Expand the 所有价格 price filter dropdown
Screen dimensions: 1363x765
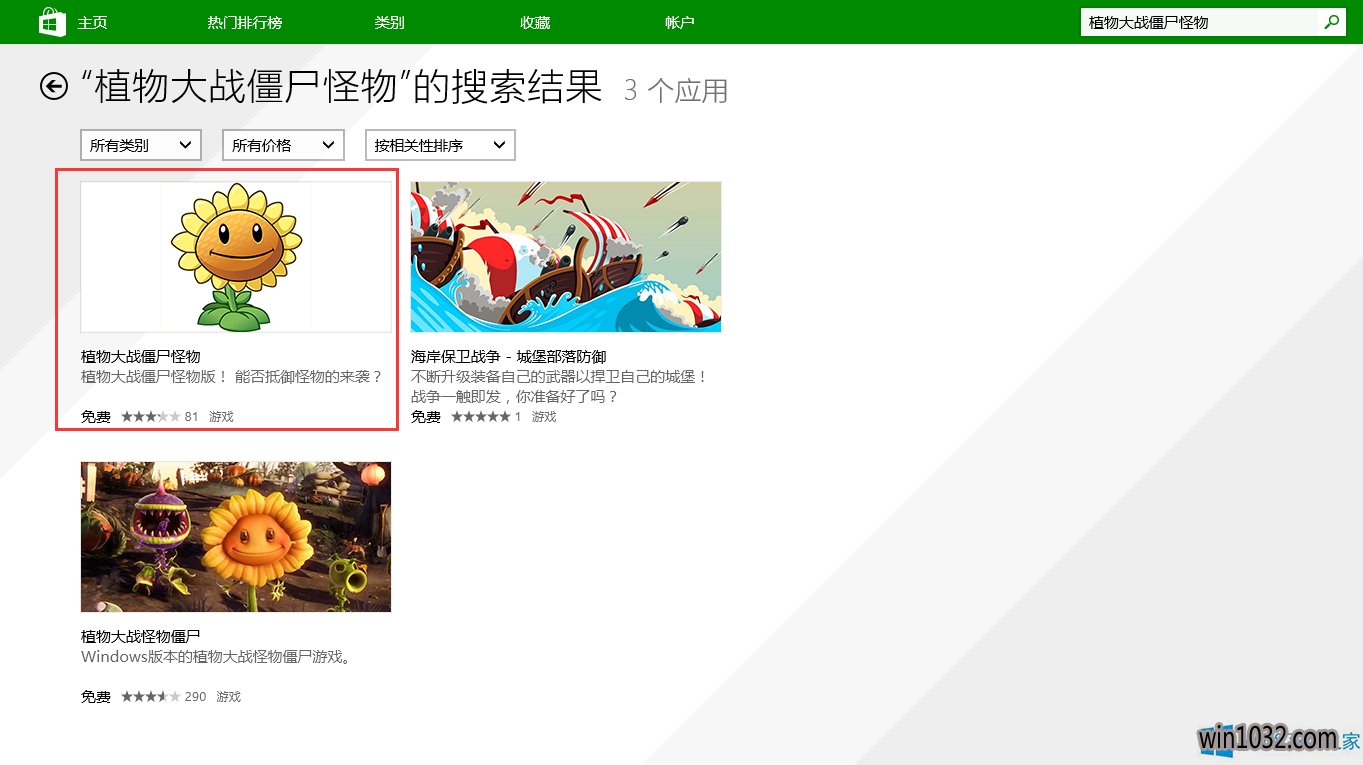pos(283,145)
